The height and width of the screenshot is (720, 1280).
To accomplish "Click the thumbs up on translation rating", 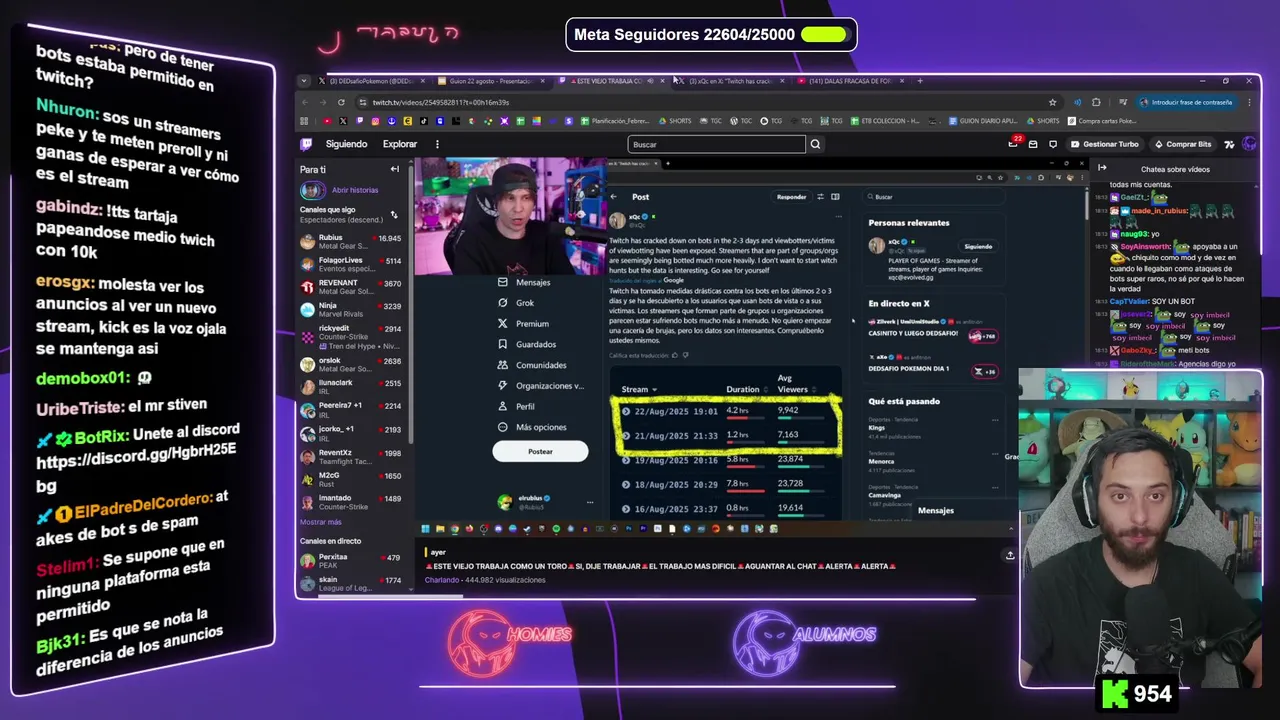I will tap(675, 355).
